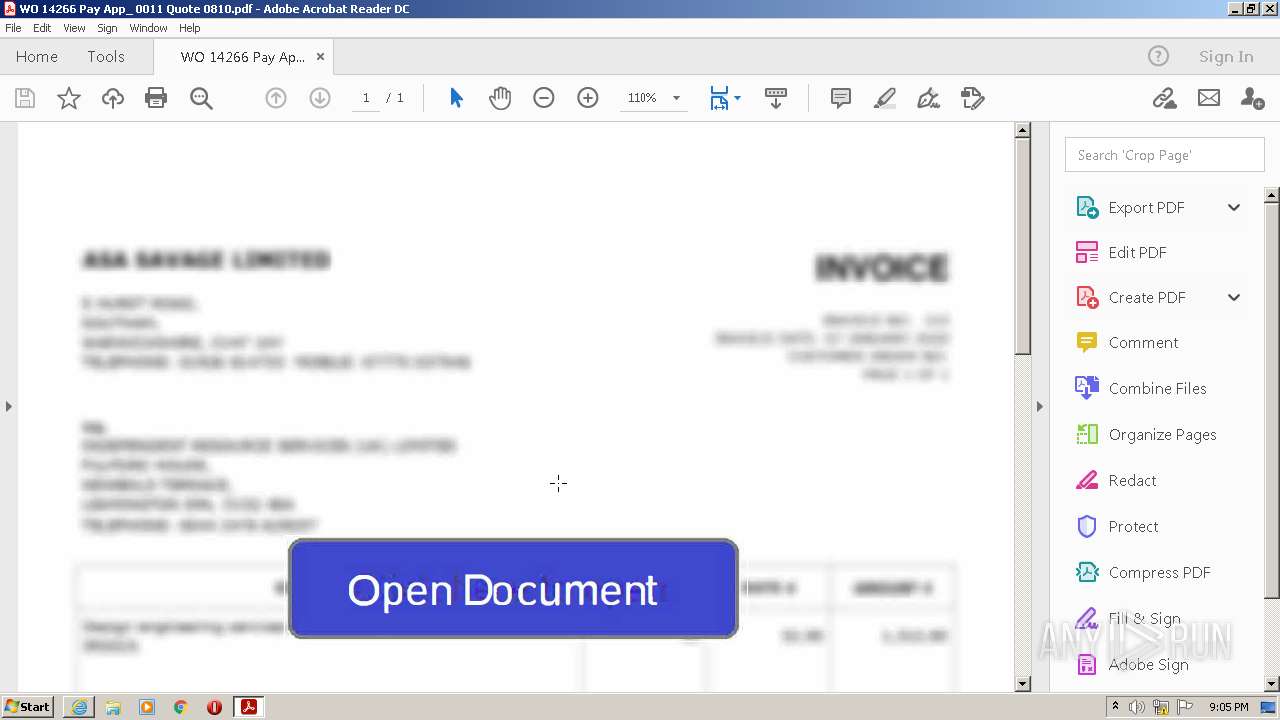Add a sticky note comment icon

pos(841,98)
